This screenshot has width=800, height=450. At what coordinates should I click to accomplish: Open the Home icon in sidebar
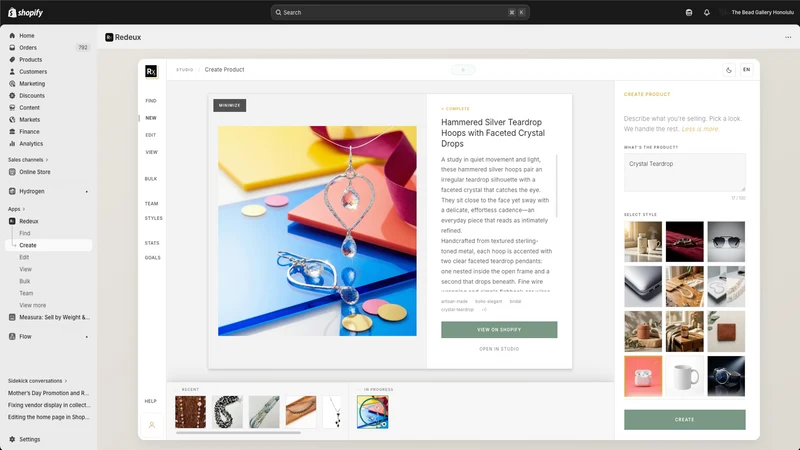click(x=12, y=36)
